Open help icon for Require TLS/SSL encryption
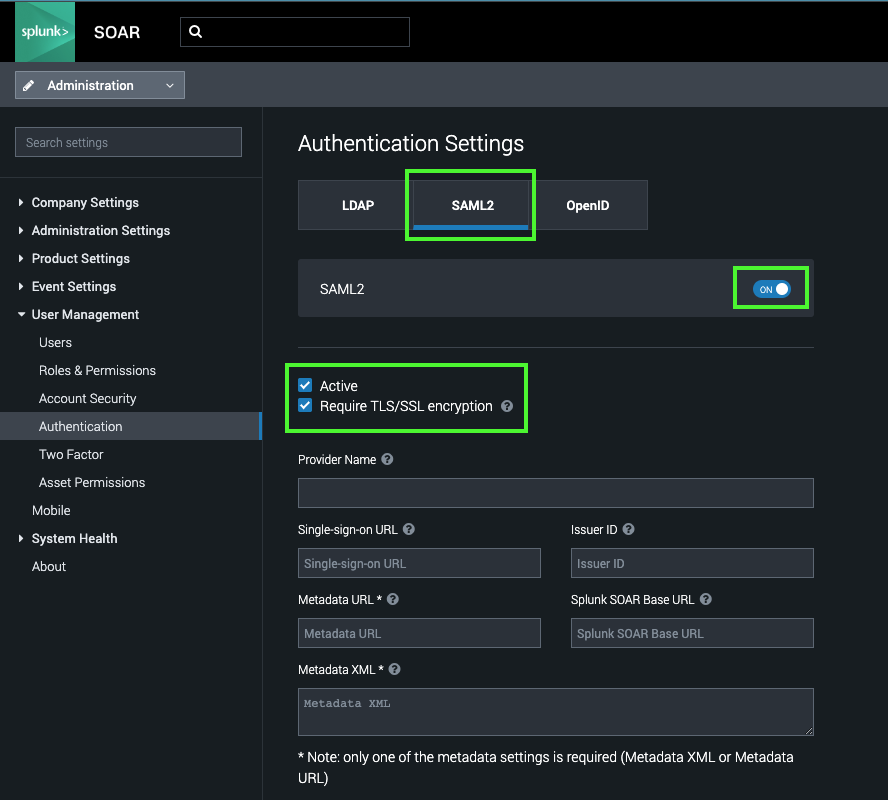Viewport: 888px width, 800px height. pos(507,406)
